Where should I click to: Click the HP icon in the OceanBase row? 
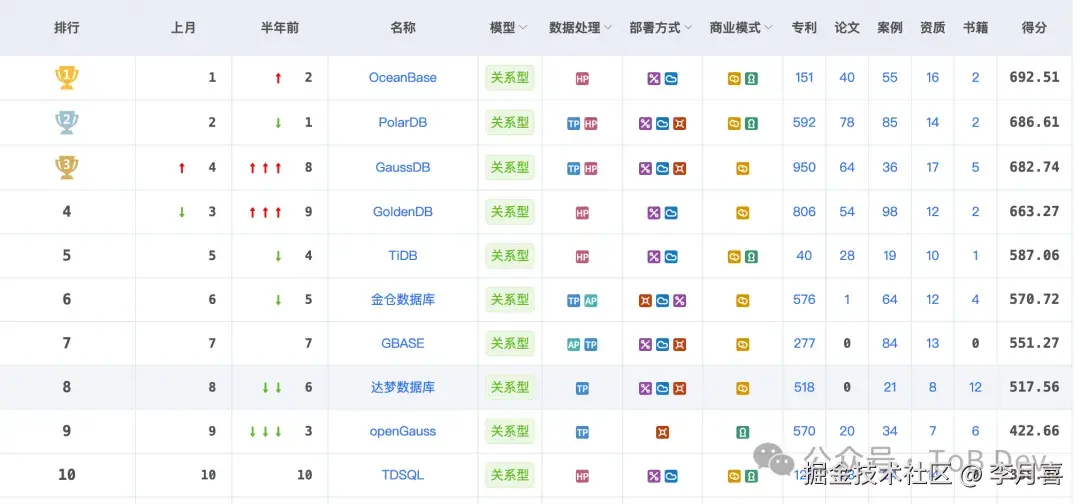click(x=582, y=79)
